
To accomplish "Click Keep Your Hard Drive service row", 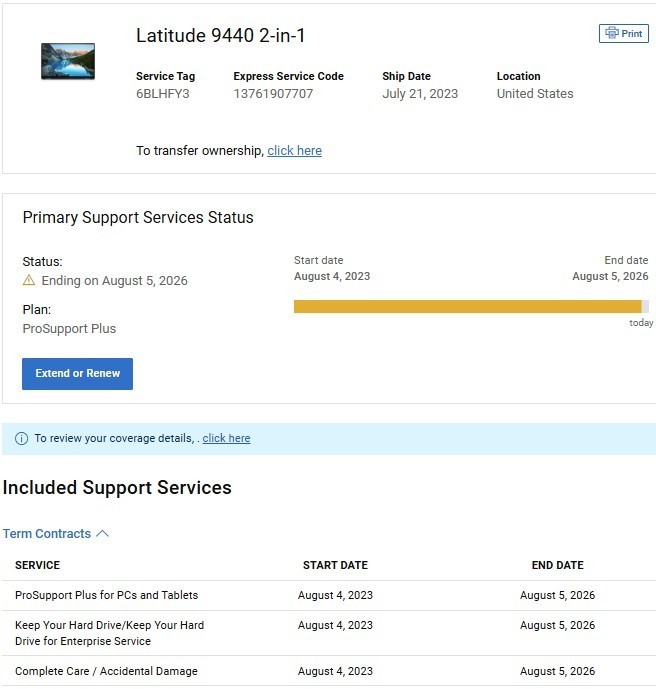I will tap(329, 633).
